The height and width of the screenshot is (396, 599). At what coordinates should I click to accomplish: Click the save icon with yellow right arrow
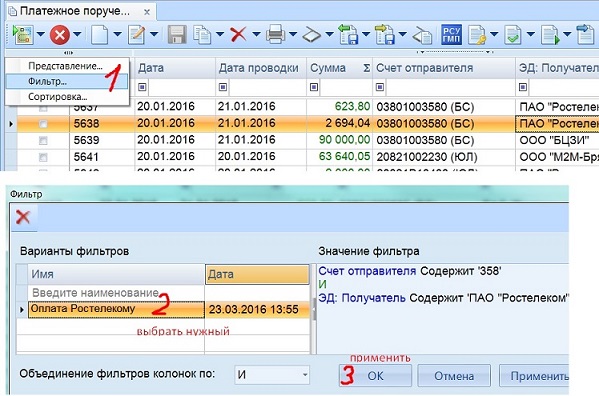point(385,34)
